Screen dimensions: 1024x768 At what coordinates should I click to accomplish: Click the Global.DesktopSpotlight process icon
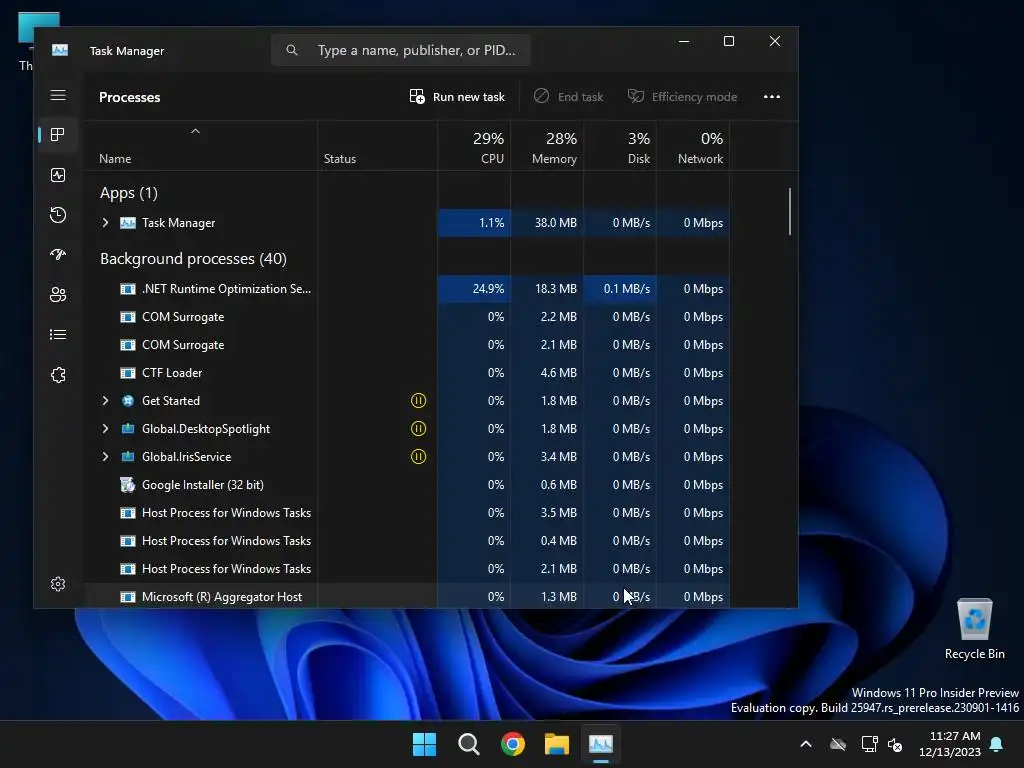pyautogui.click(x=128, y=428)
